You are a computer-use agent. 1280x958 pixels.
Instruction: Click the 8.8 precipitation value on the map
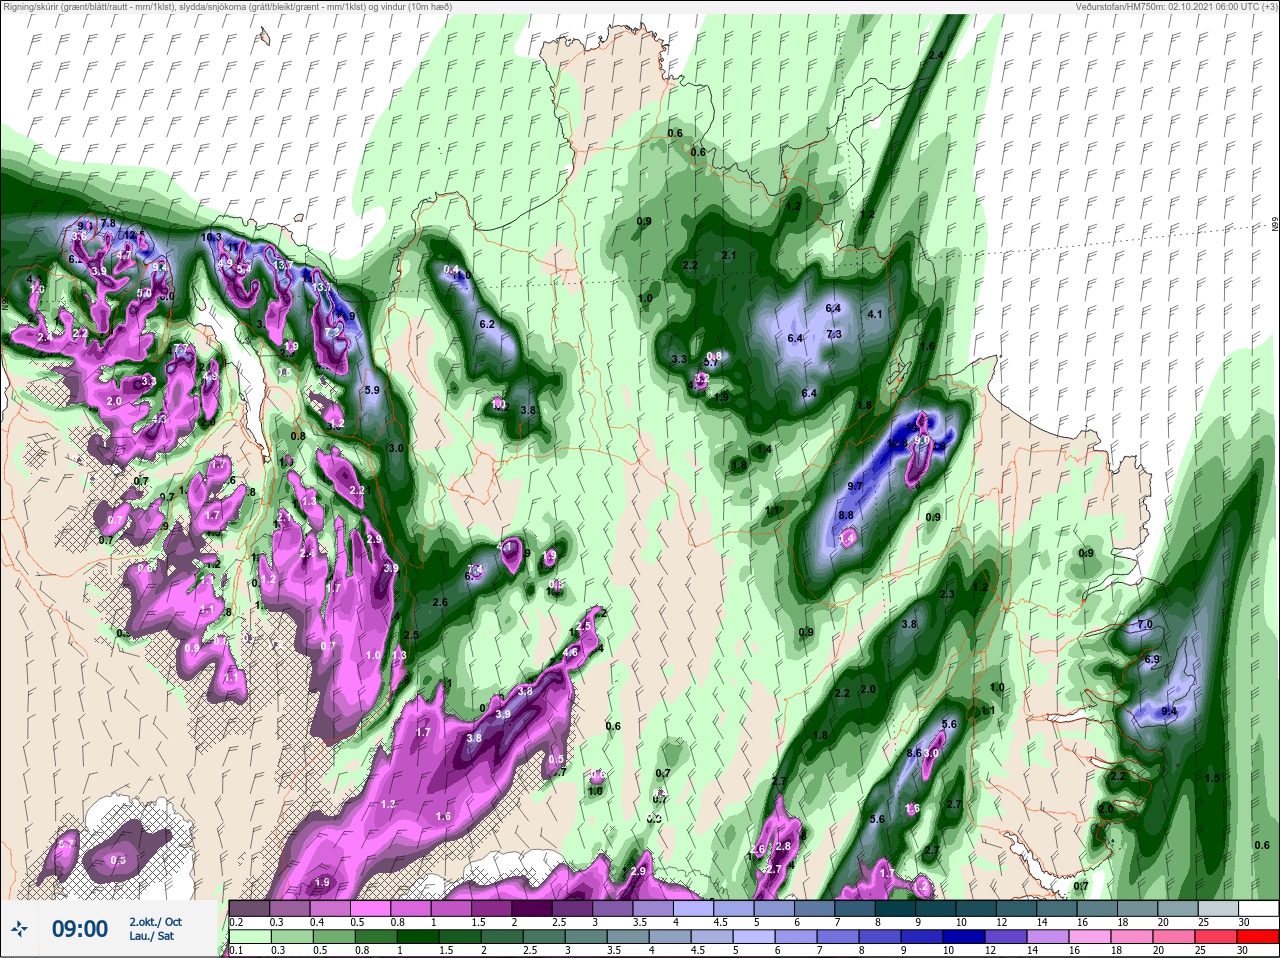[846, 515]
